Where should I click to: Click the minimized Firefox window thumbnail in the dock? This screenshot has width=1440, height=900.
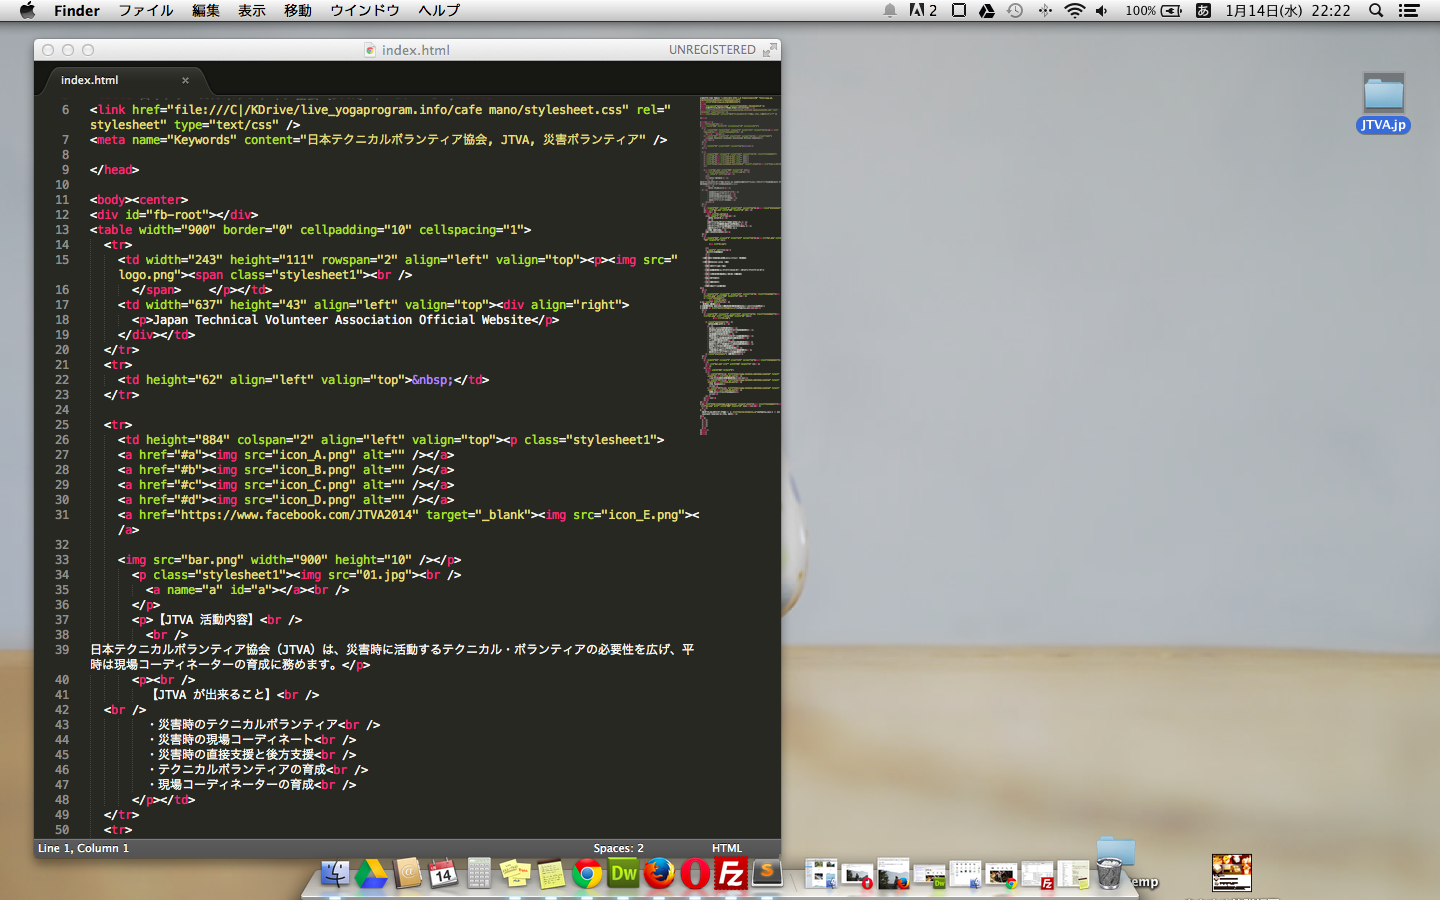893,873
